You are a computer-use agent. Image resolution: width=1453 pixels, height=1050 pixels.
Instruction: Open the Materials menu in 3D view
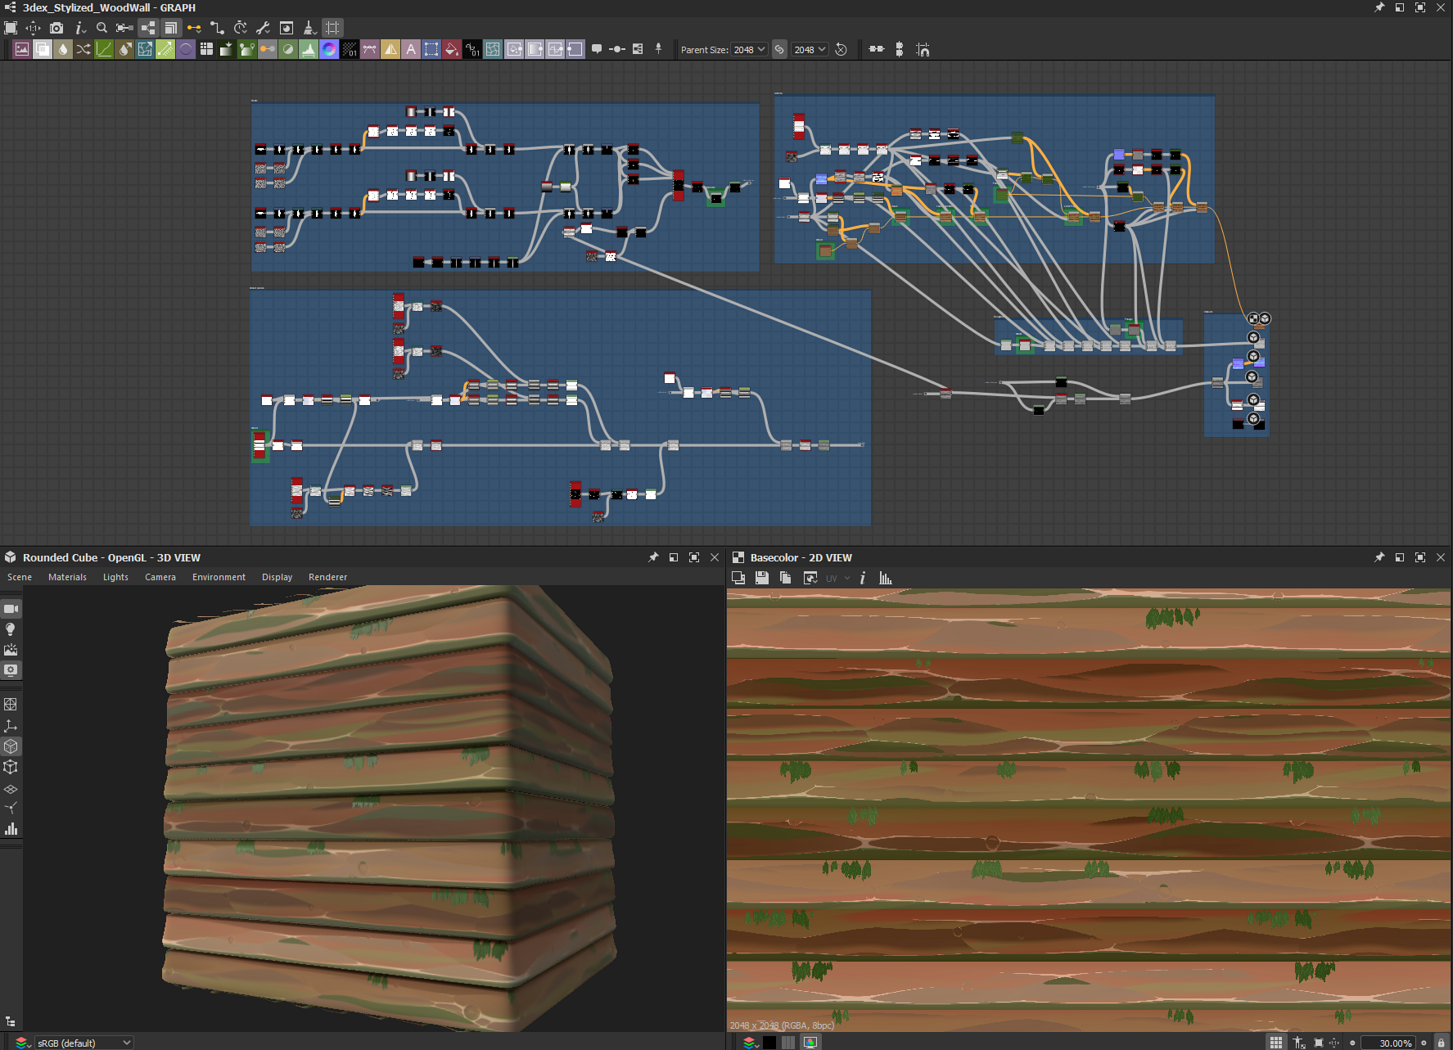pyautogui.click(x=67, y=577)
